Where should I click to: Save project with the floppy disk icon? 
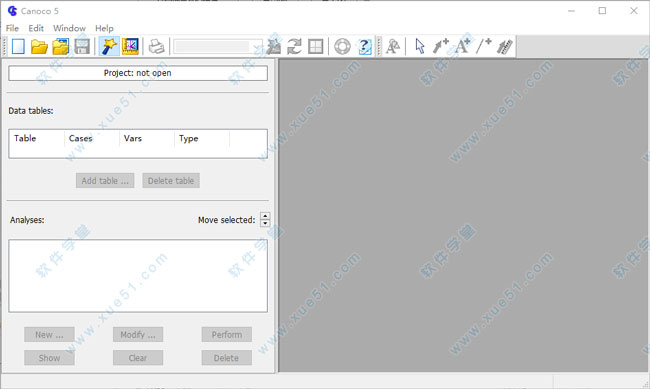(x=82, y=46)
